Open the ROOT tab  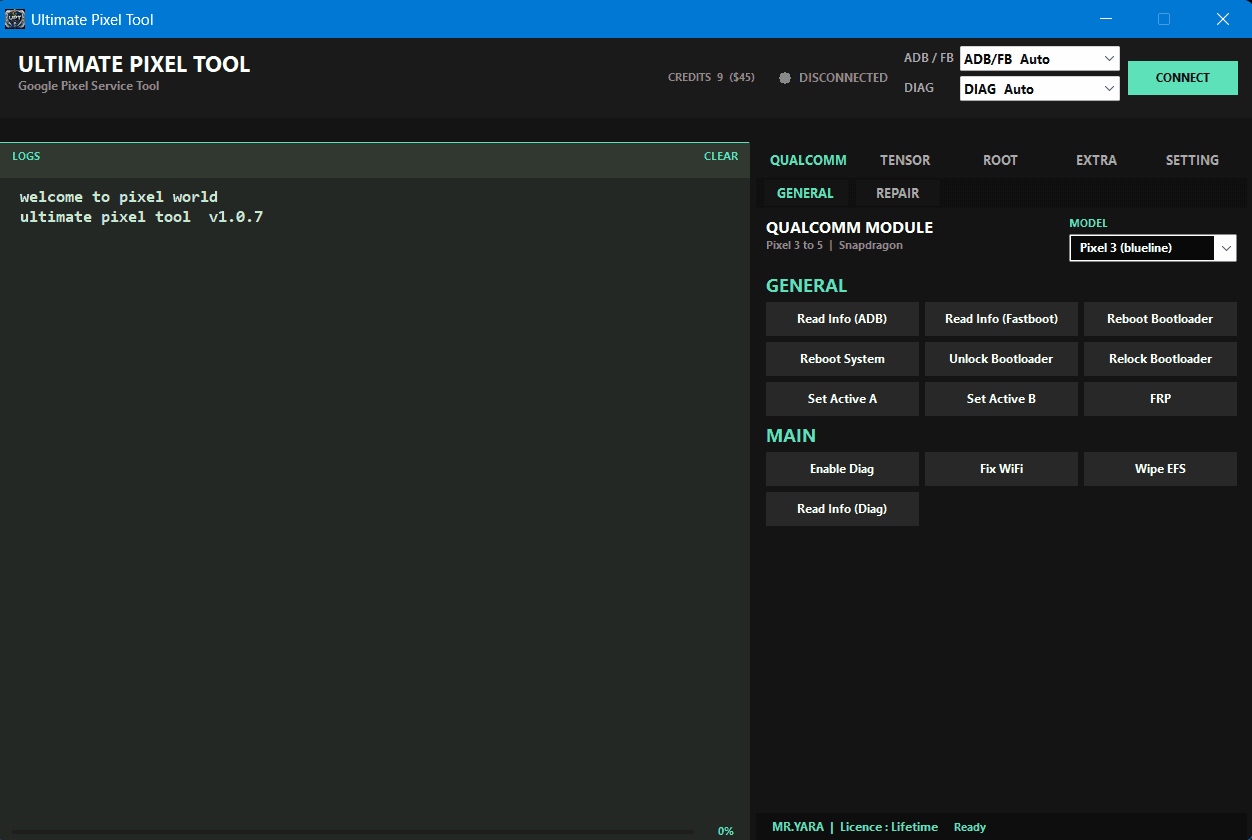1000,160
